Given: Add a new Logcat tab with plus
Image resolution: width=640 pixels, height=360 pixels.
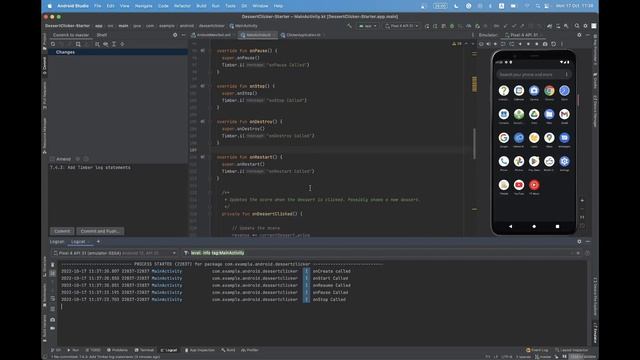Looking at the screenshot, I should (x=98, y=242).
